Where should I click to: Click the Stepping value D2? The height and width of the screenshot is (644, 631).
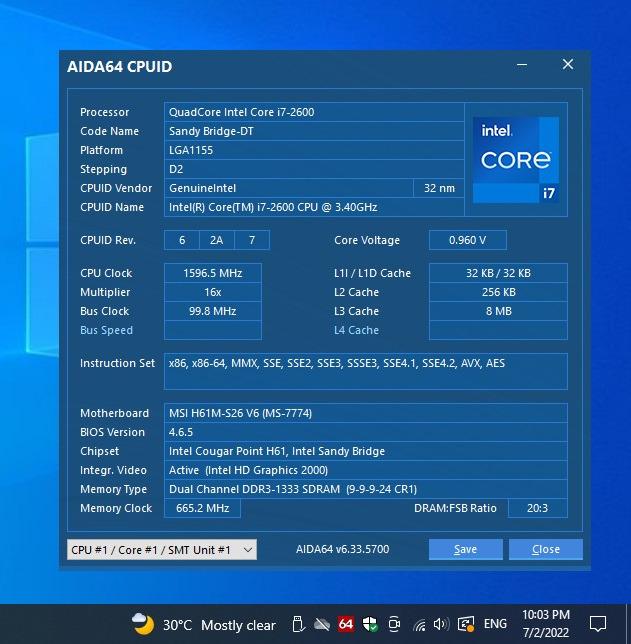(314, 169)
